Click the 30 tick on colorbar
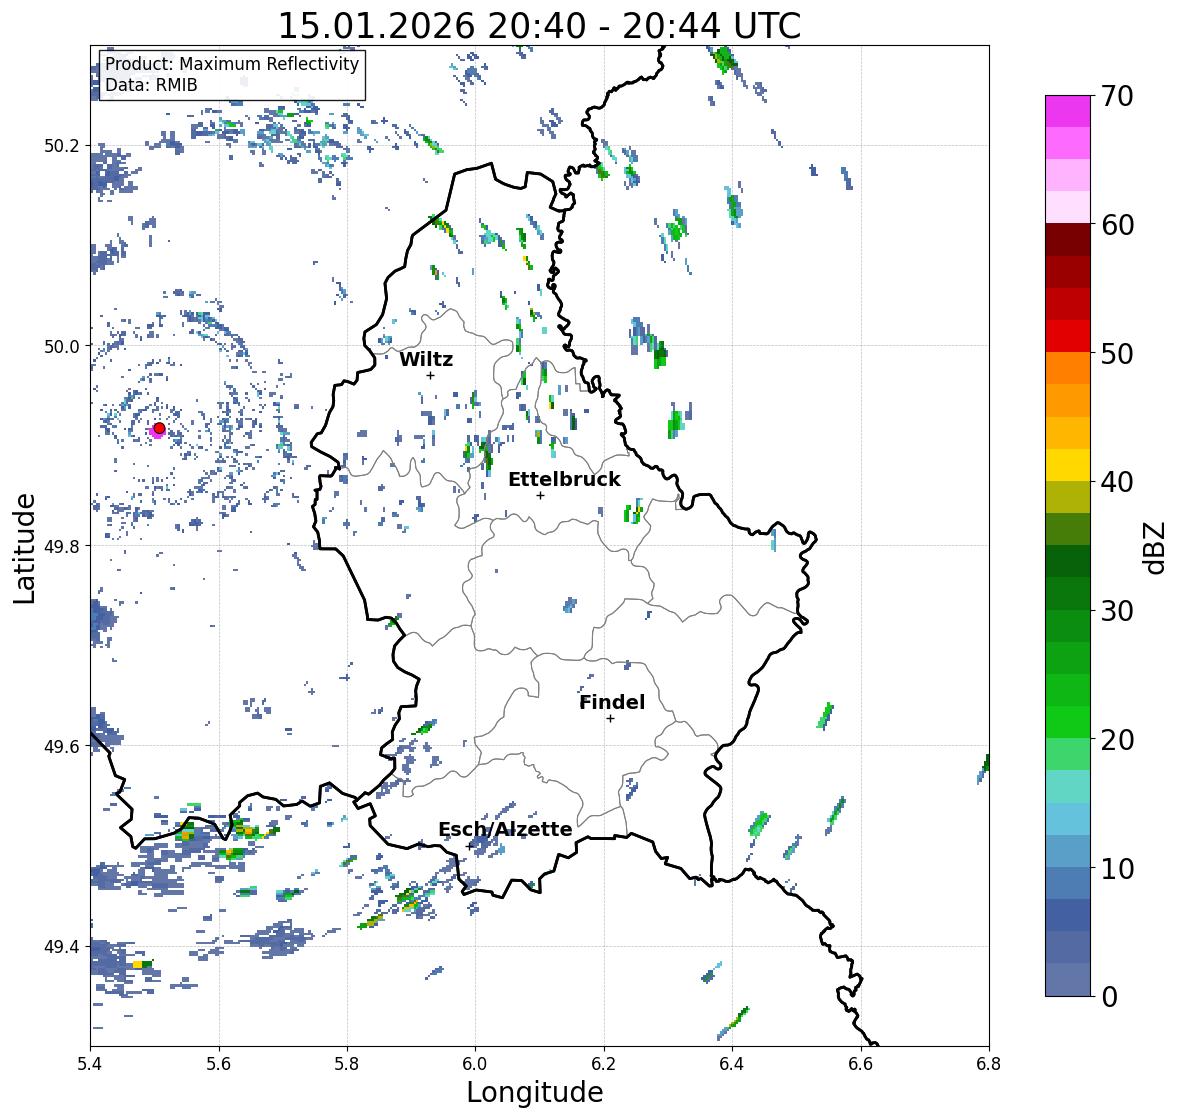This screenshot has width=1179, height=1117. pos(1117,611)
